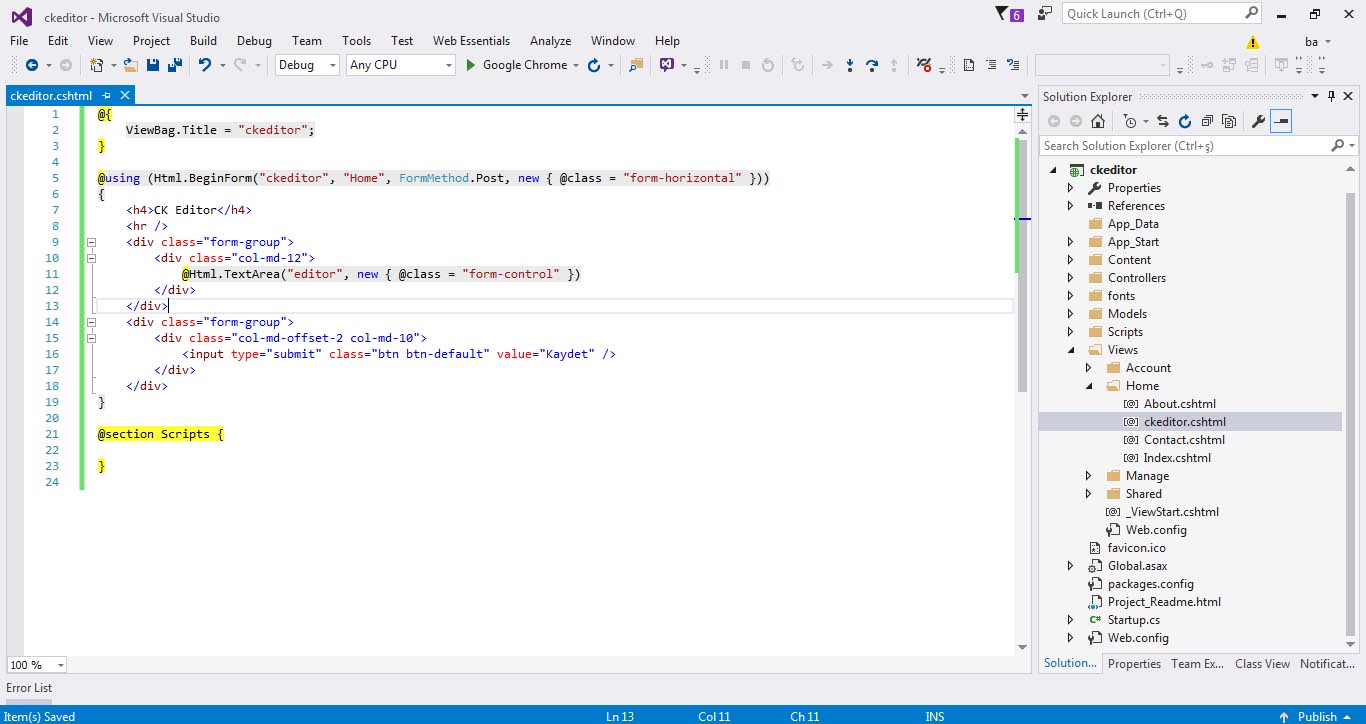Viewport: 1366px width, 724px height.
Task: Click the Step Into debug icon
Action: 849,65
